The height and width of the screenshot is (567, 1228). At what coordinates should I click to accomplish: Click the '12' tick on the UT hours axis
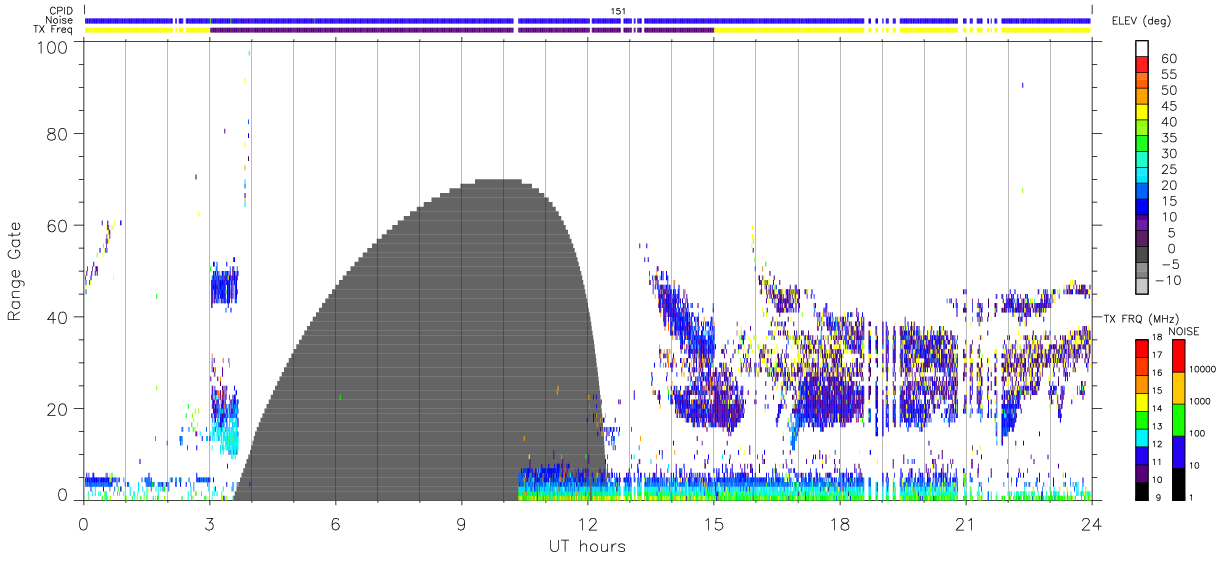click(588, 524)
